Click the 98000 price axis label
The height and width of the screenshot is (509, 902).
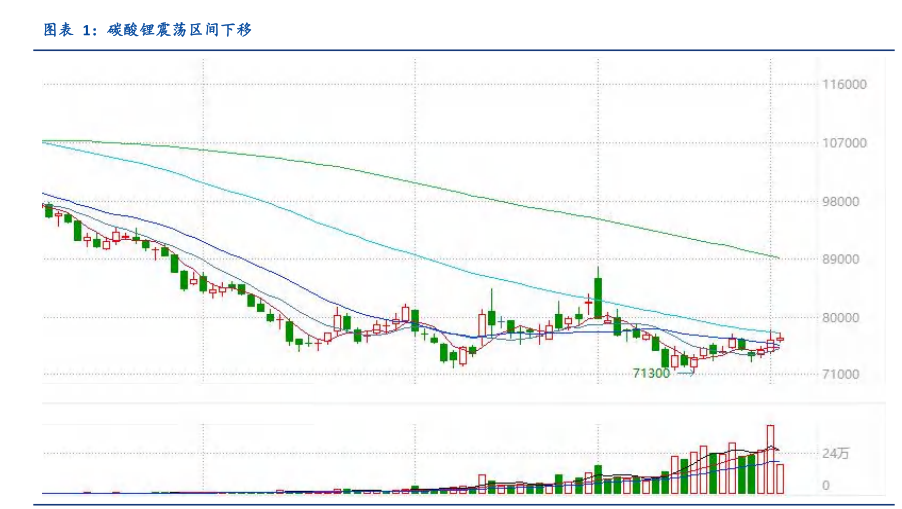(x=840, y=202)
